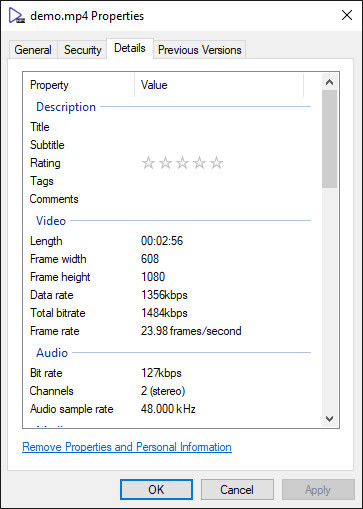Click the Property column header
The height and width of the screenshot is (509, 363).
click(79, 85)
